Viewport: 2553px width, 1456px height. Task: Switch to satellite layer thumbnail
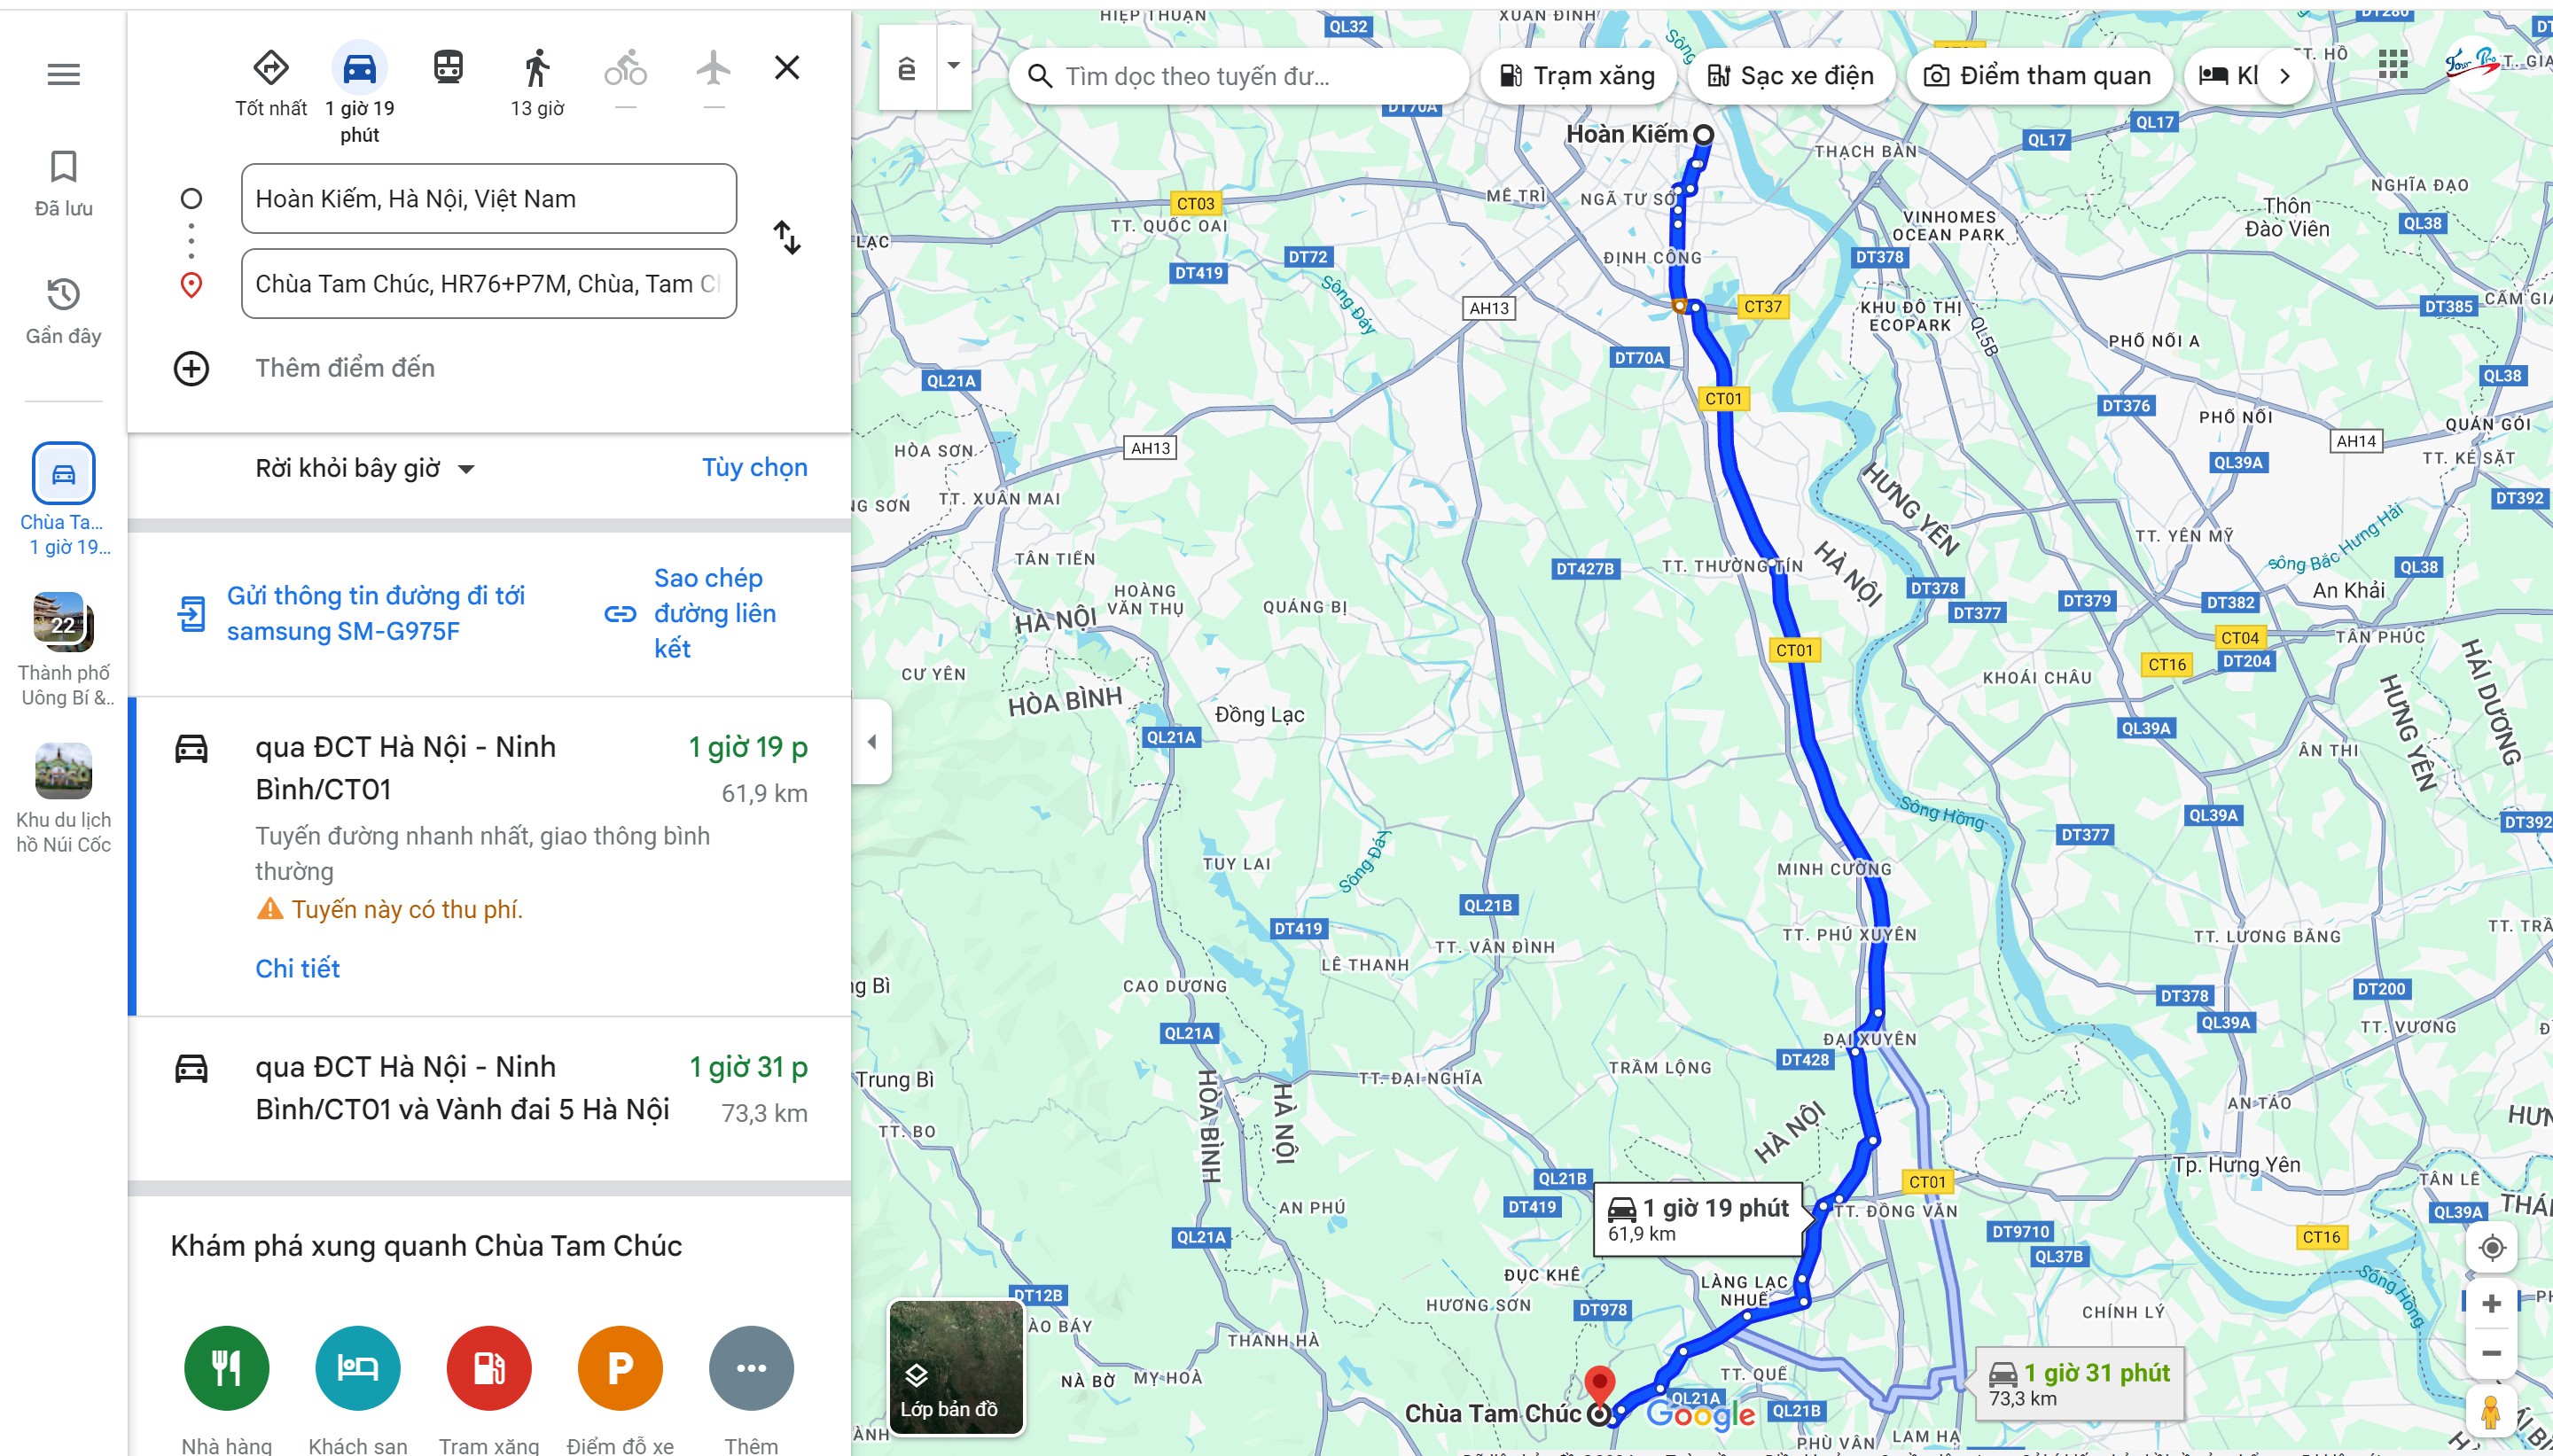(955, 1366)
